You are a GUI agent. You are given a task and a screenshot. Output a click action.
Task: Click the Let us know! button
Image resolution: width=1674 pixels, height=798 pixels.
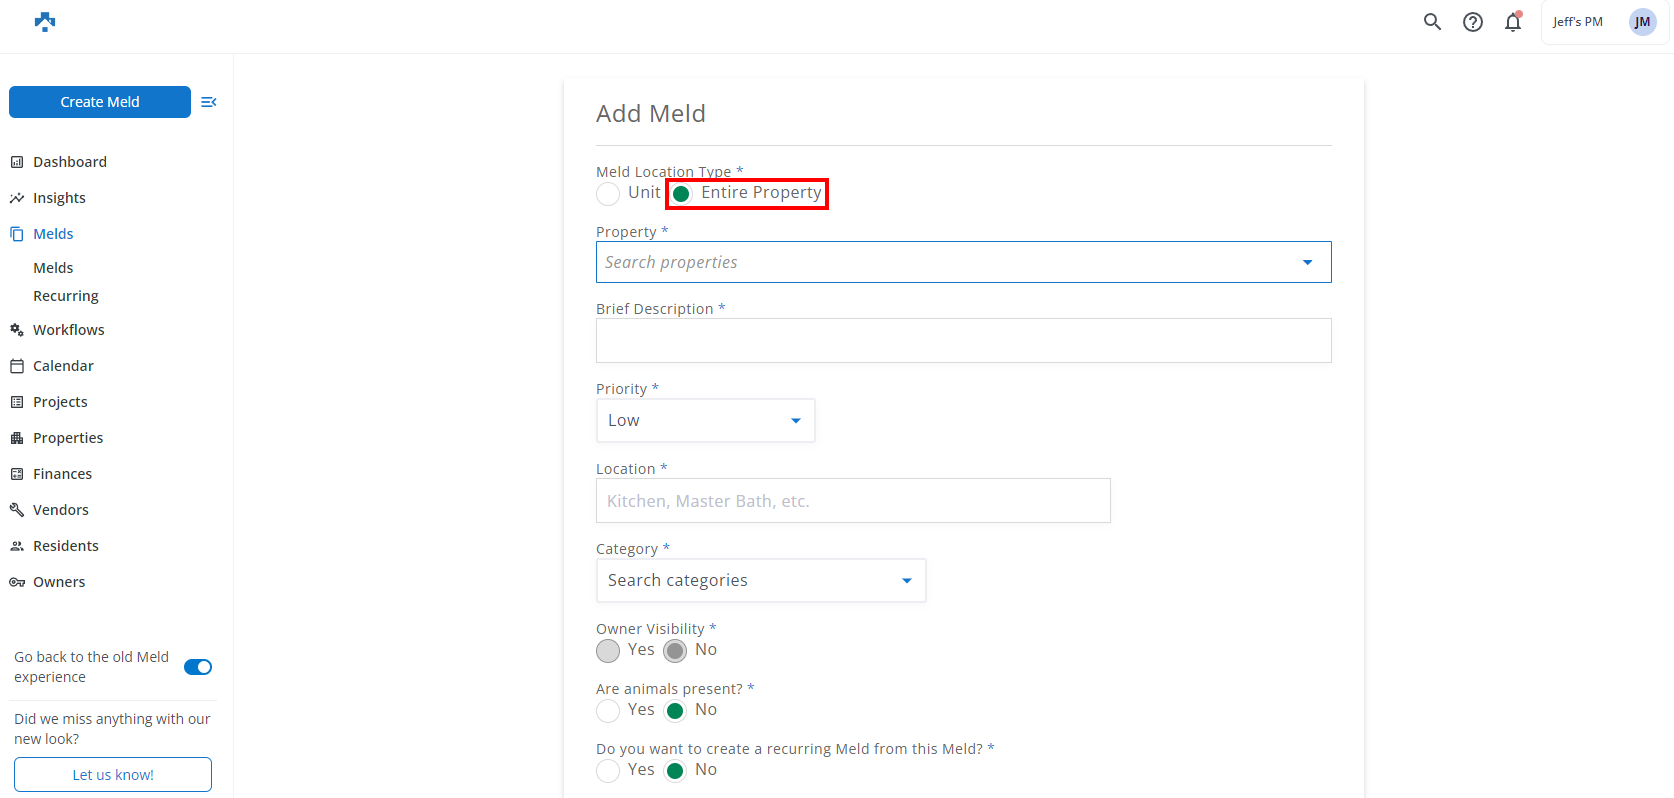(113, 775)
